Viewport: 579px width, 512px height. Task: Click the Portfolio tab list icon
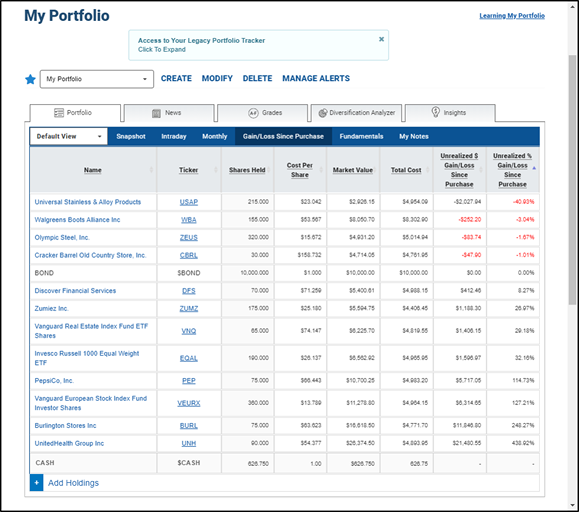pos(59,113)
